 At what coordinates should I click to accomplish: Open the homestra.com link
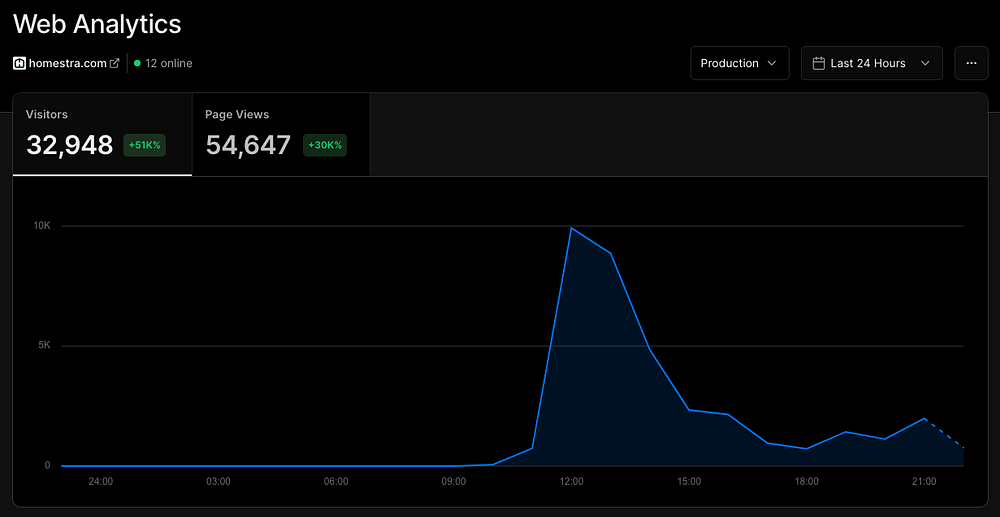coord(68,63)
